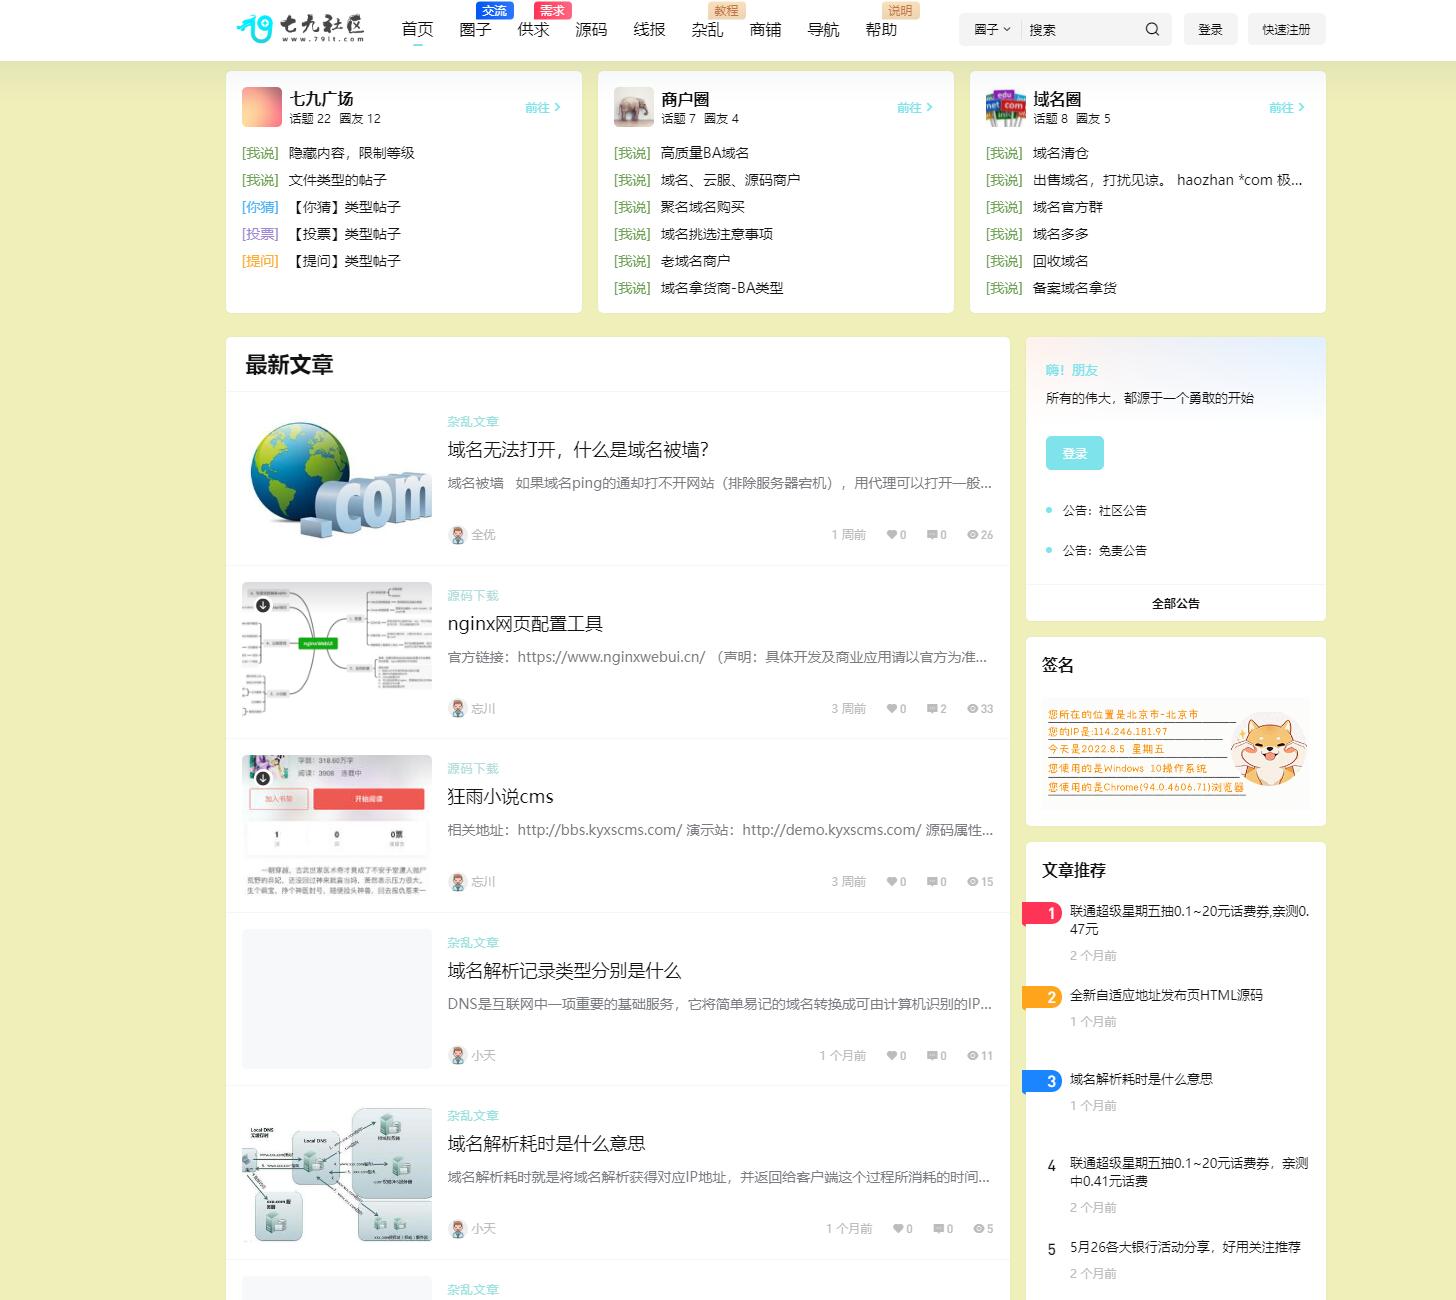
Task: Open 公告：社区公告
Action: click(1104, 510)
